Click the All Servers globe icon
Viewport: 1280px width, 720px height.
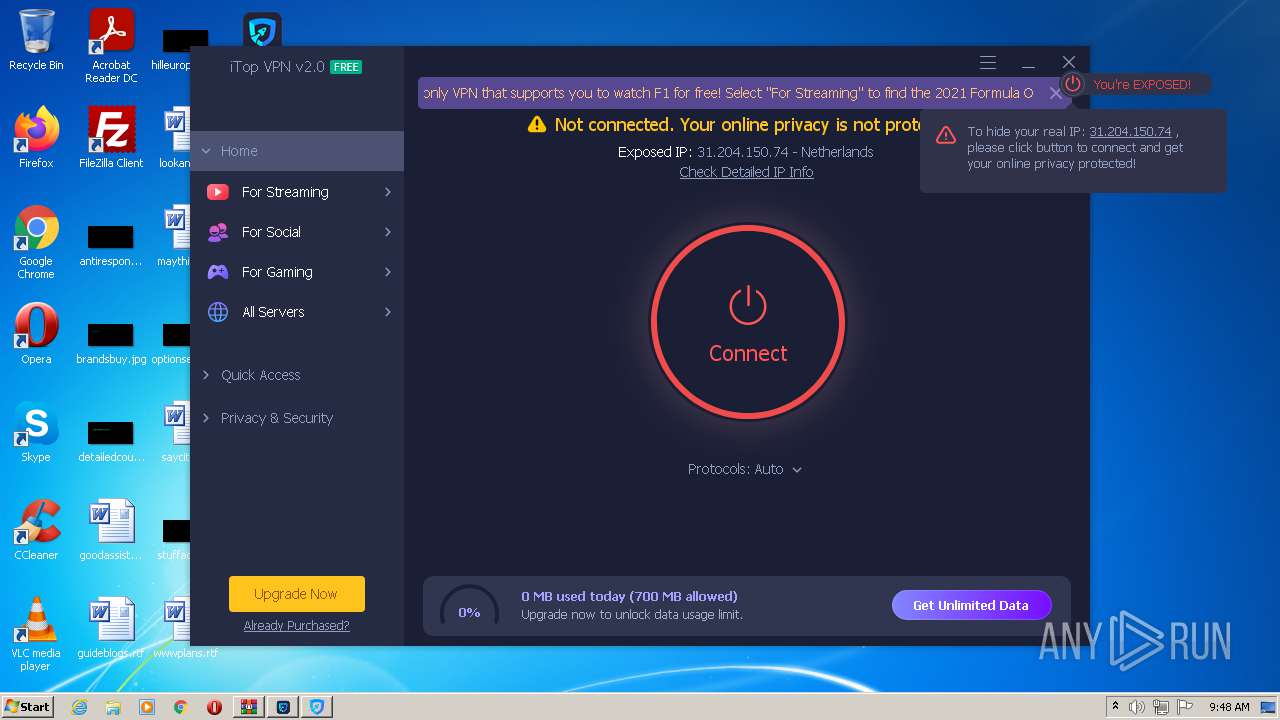(218, 312)
